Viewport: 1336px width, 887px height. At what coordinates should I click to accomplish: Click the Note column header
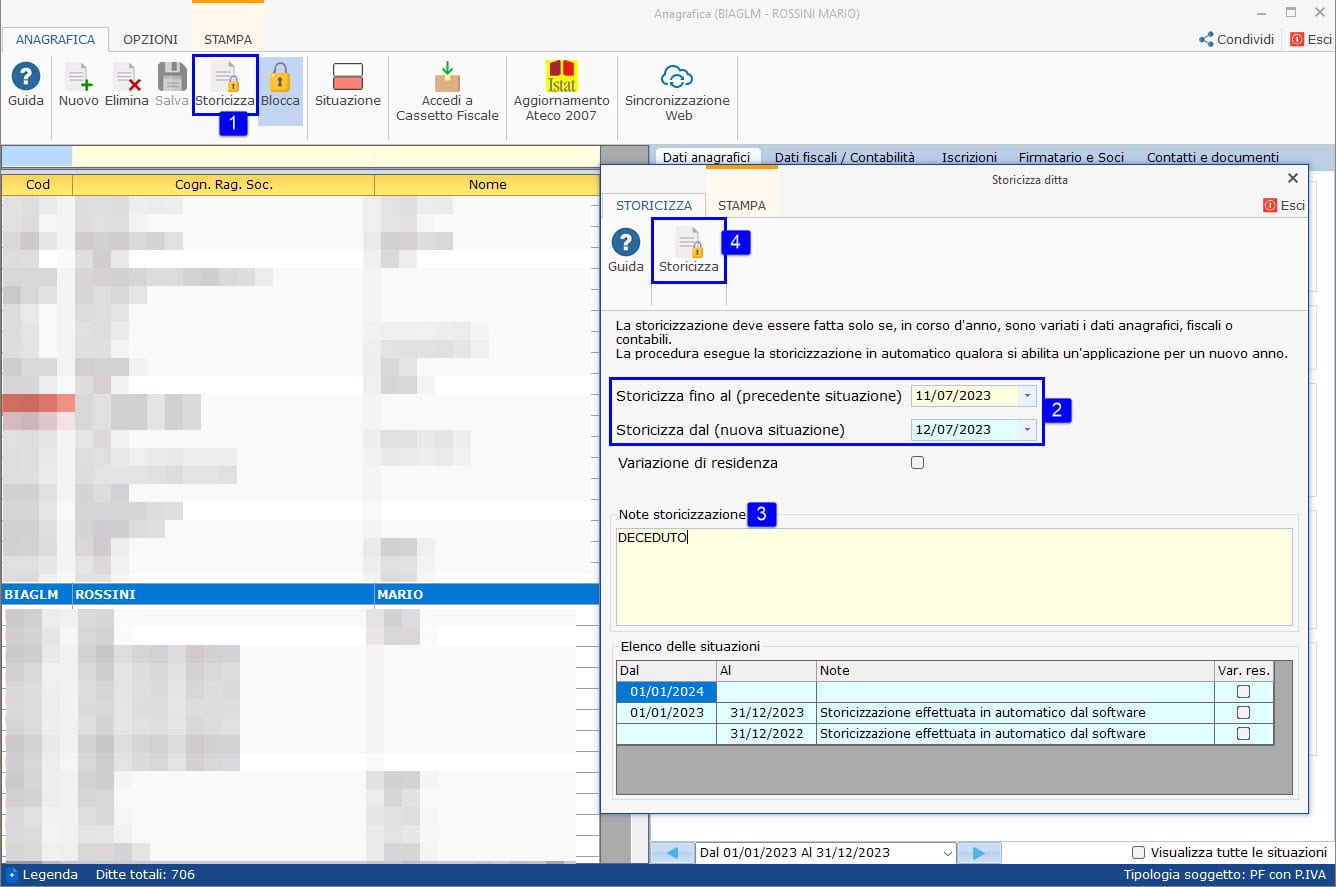tap(1015, 671)
